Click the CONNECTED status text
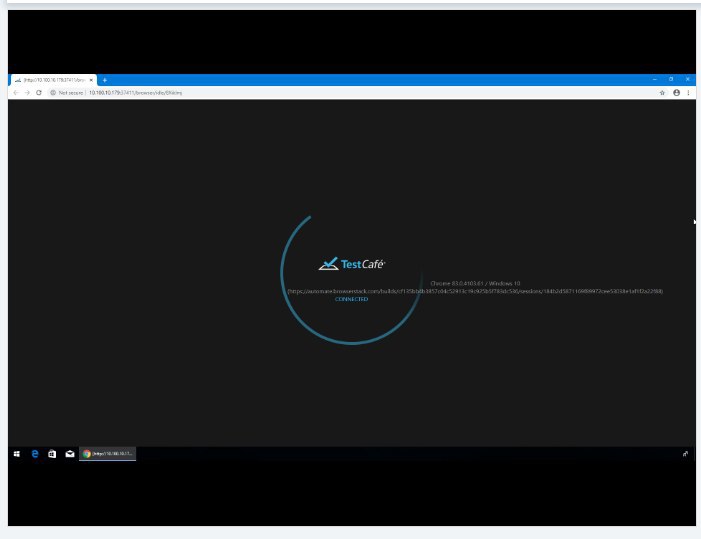This screenshot has height=539, width=701. pyautogui.click(x=351, y=299)
